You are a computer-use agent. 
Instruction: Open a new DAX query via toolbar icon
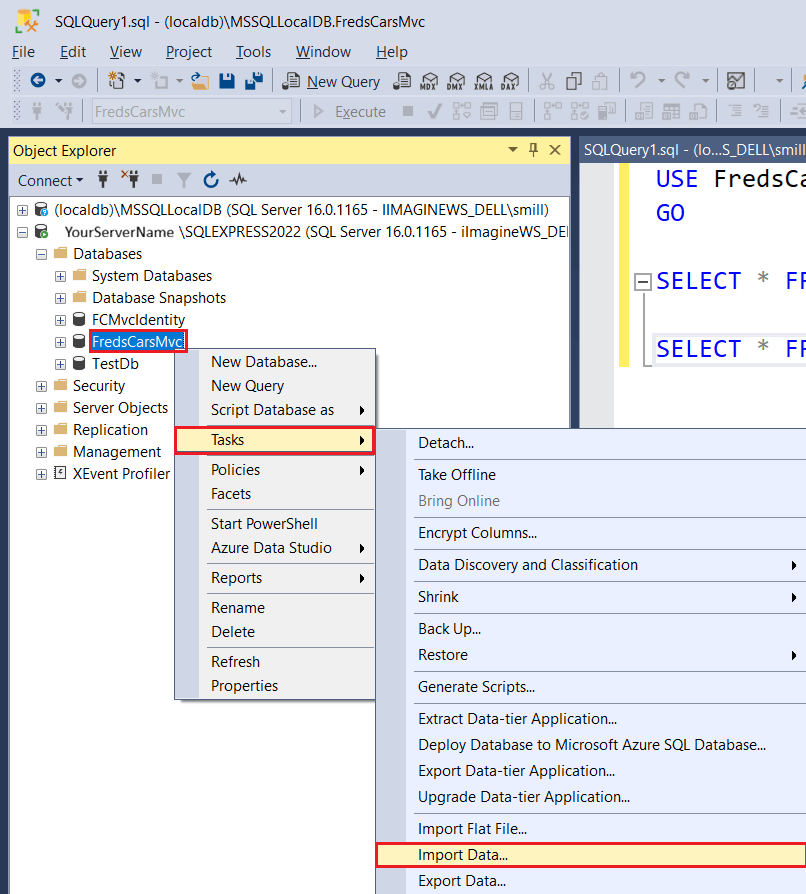(x=510, y=81)
